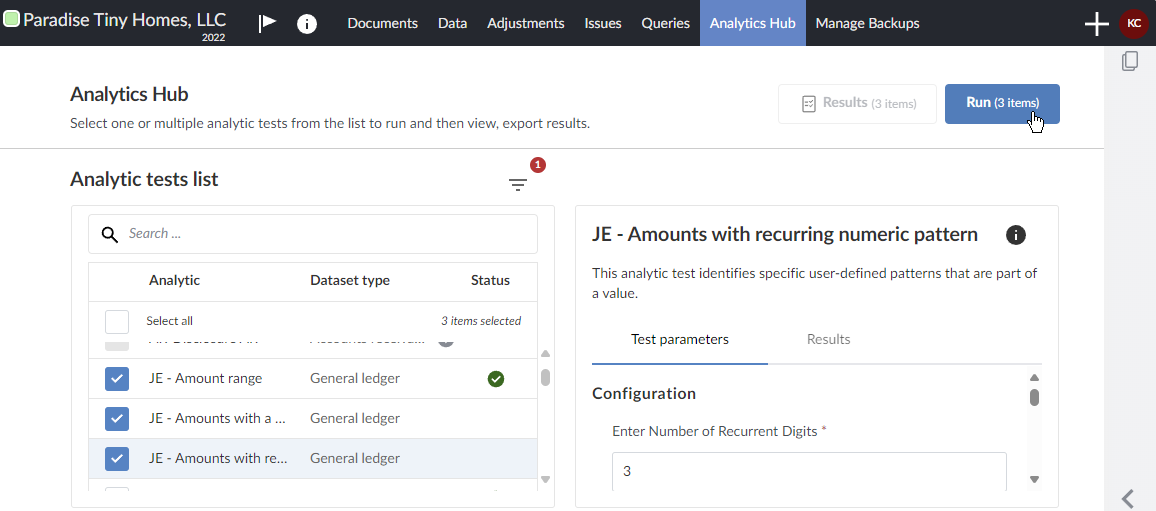Click the Results (3 items) button
The image size is (1156, 511).
[857, 103]
